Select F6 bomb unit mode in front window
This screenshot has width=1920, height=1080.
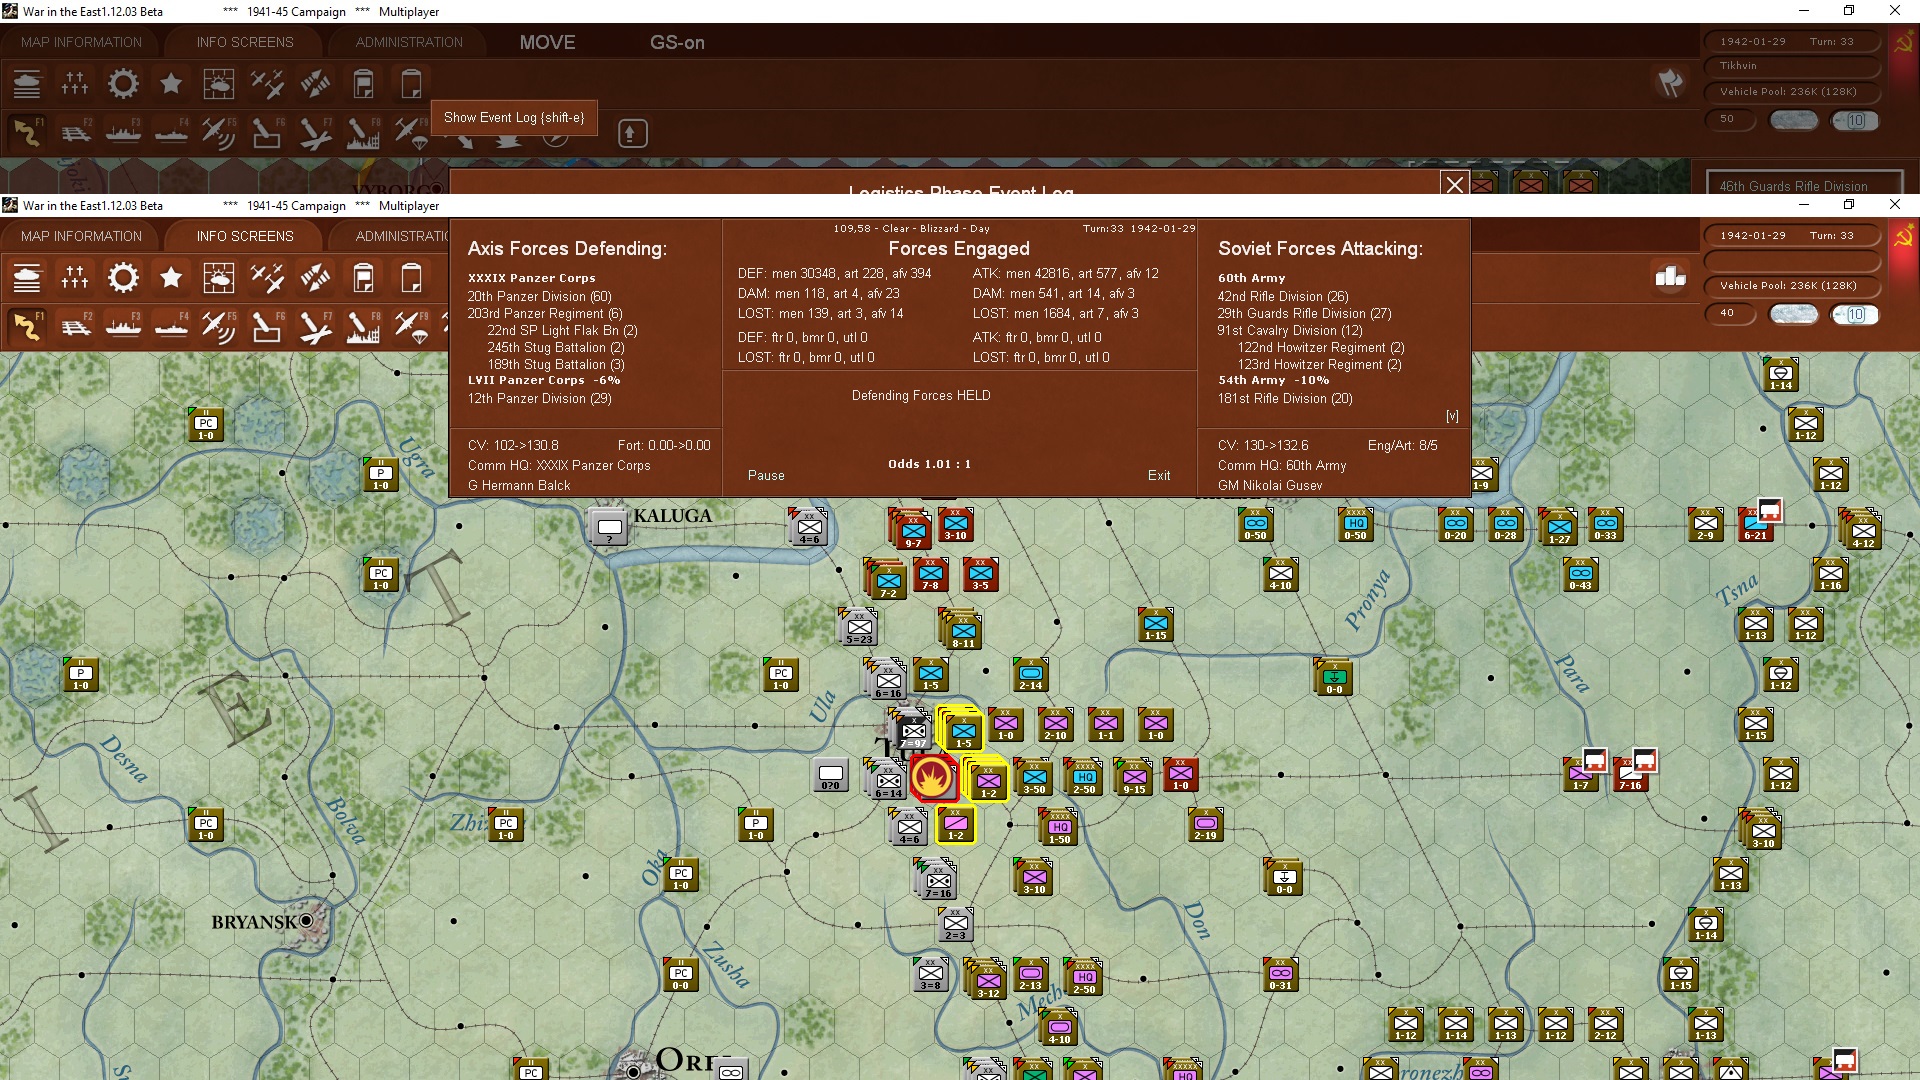click(x=267, y=327)
